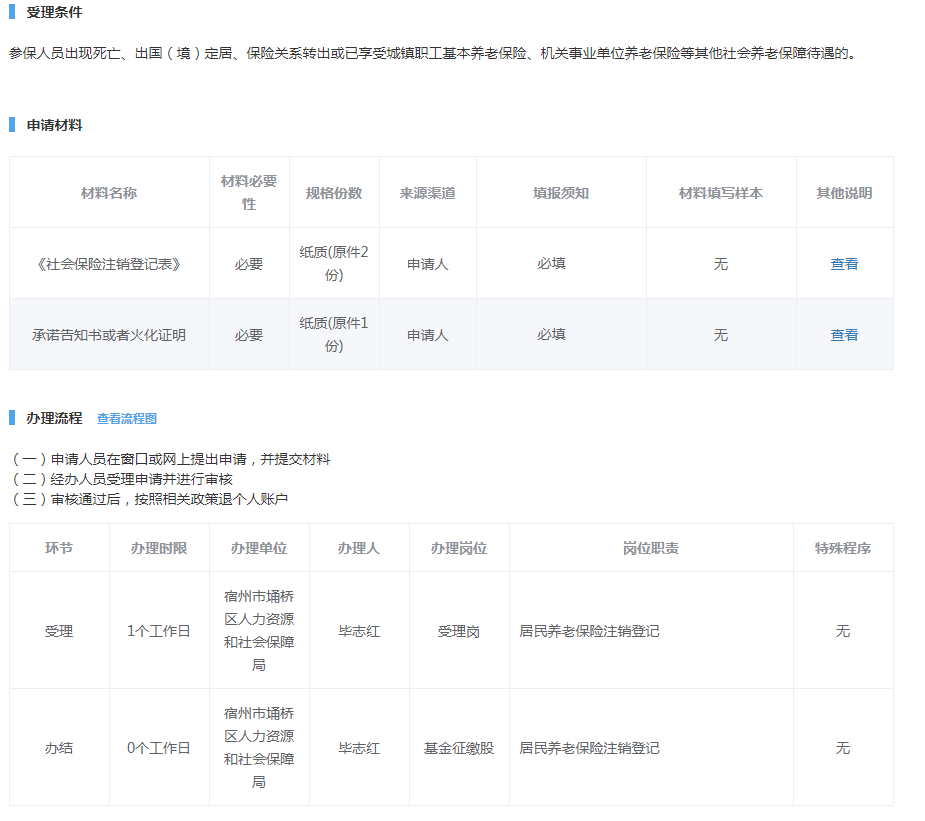Click 查看 link for 社会保险注销登记表 row

844,264
